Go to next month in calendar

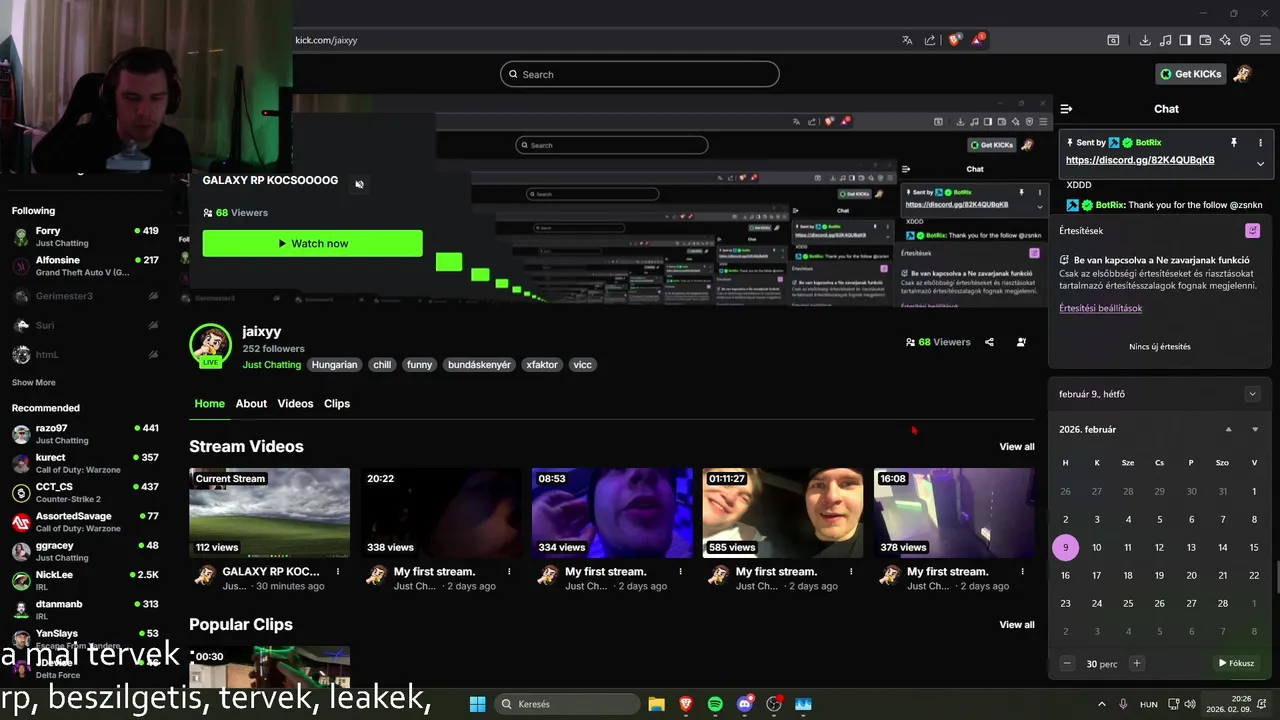[x=1255, y=429]
